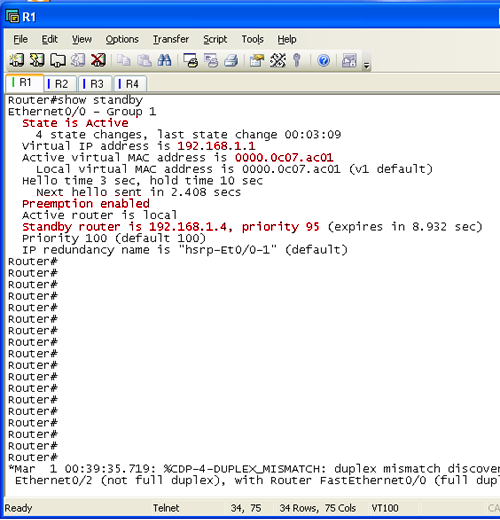
Task: Click the Print Screen toolbar icon
Action: pos(191,61)
